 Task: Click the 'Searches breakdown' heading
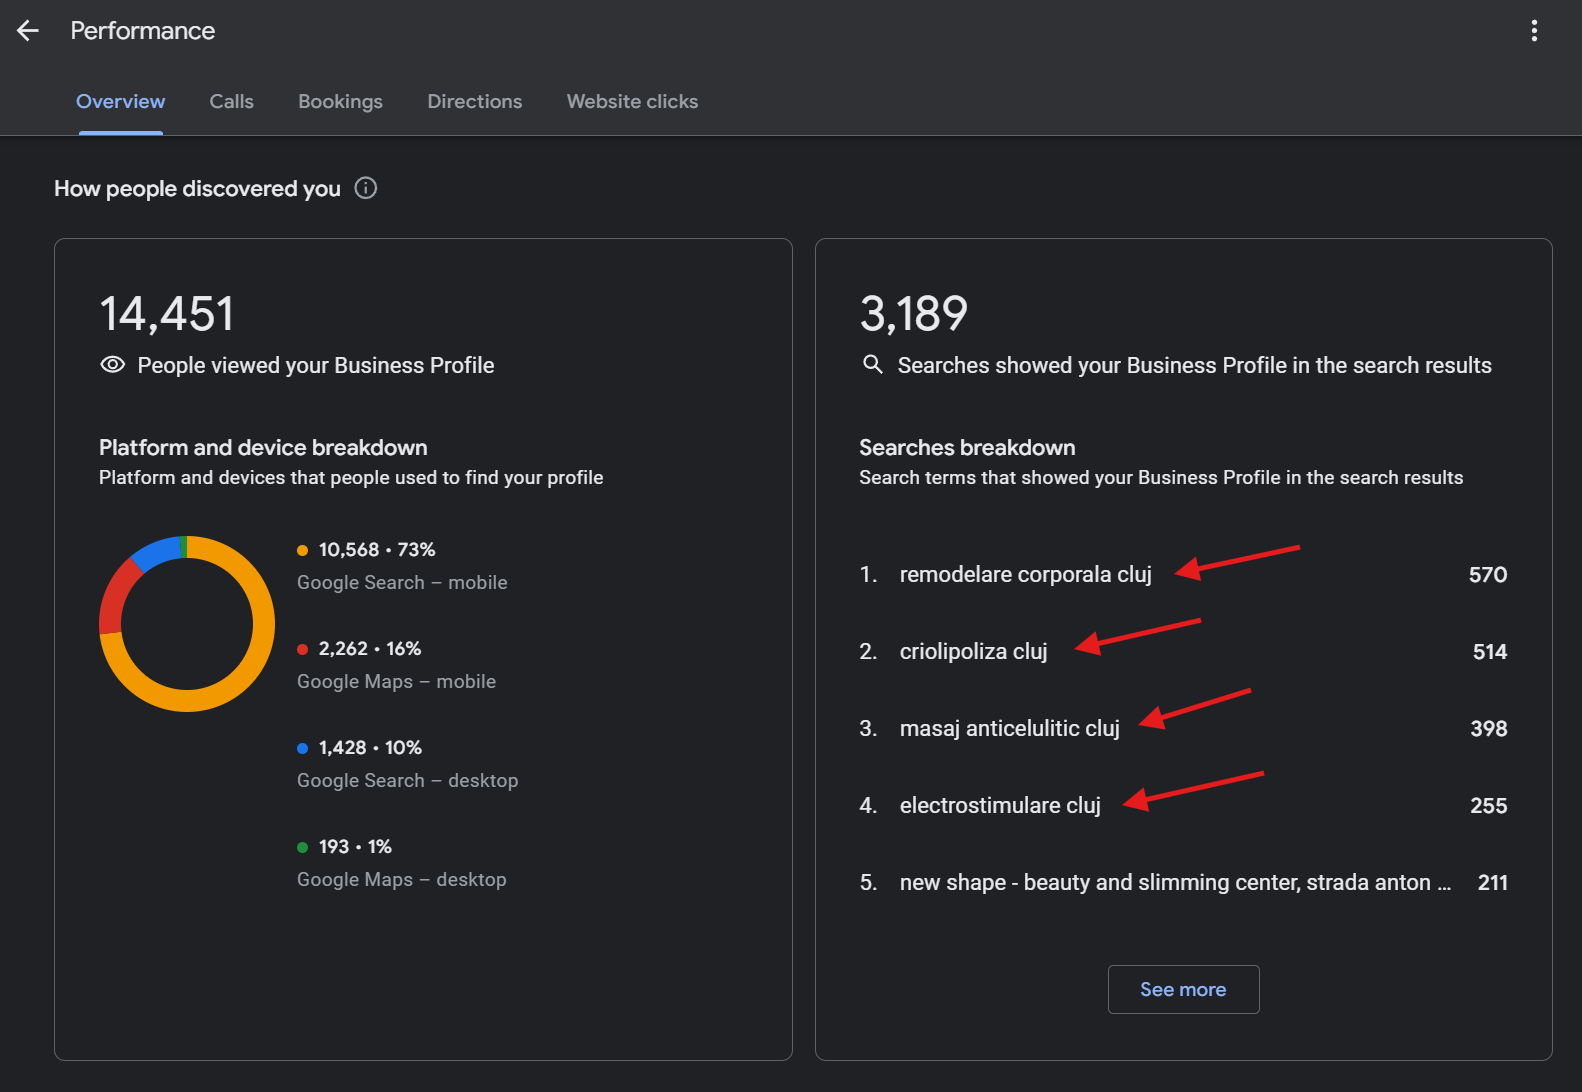coord(967,447)
